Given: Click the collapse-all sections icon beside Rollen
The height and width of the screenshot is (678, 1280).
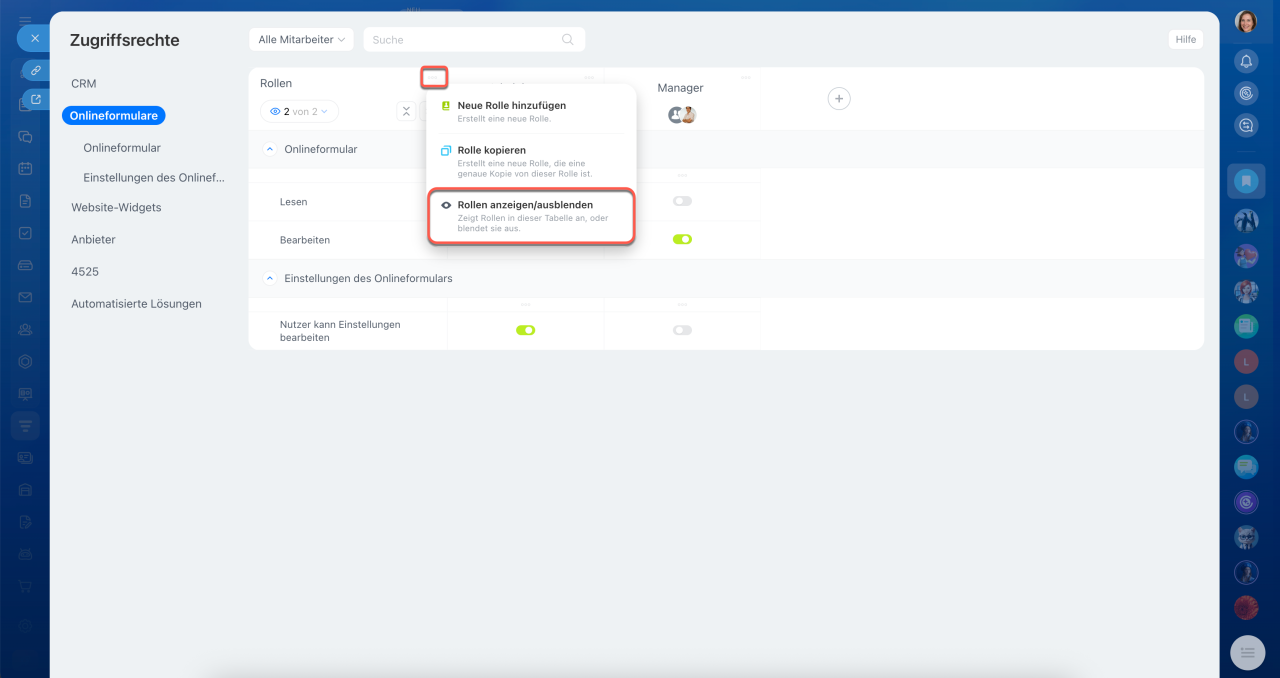Looking at the screenshot, I should 406,112.
